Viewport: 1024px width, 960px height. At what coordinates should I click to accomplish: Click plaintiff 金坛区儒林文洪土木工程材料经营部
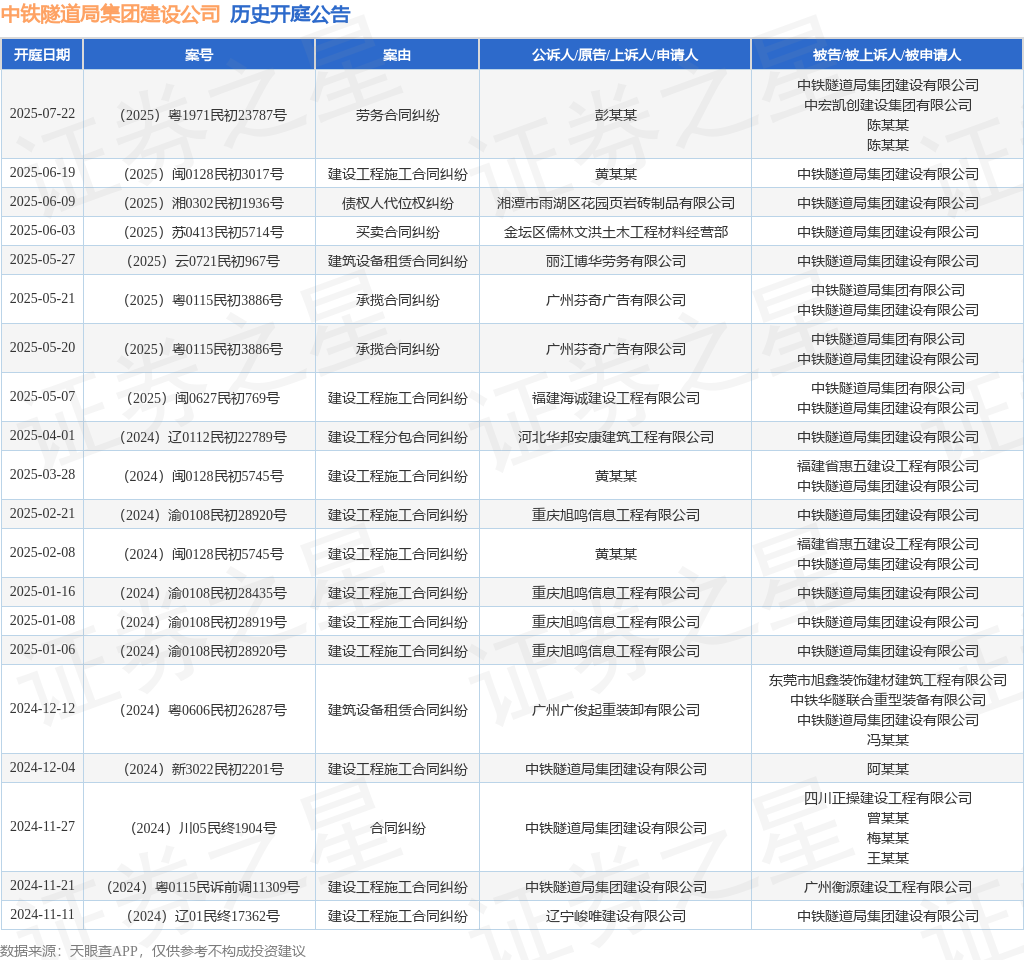click(x=616, y=232)
